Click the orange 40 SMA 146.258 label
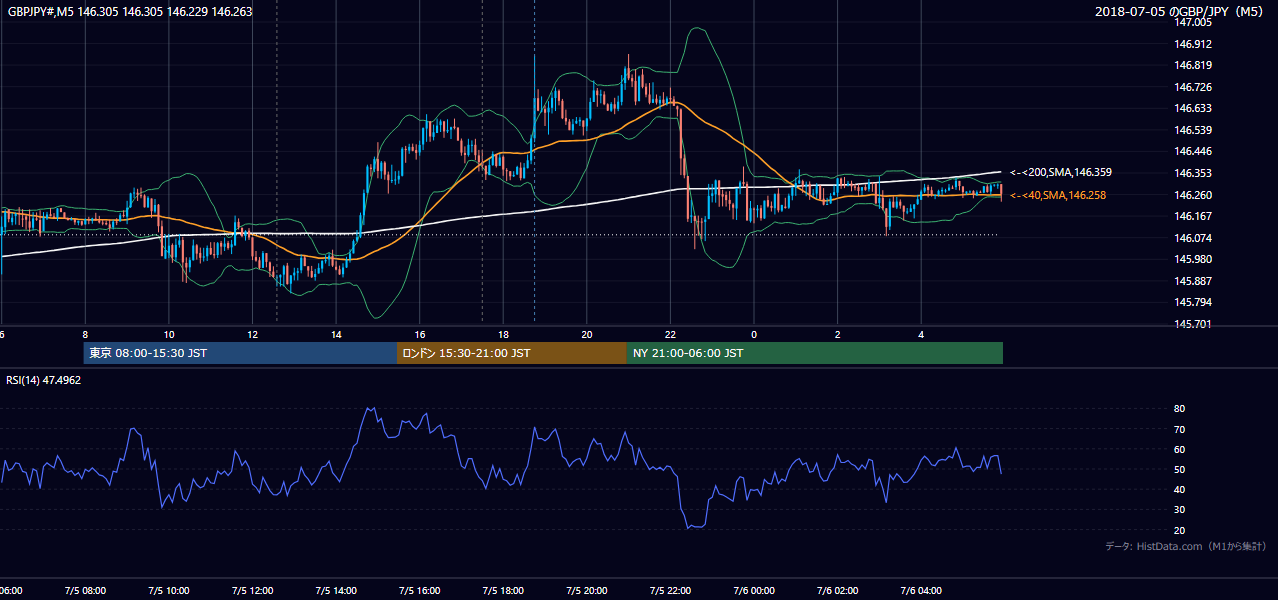1278x600 pixels. 1058,195
